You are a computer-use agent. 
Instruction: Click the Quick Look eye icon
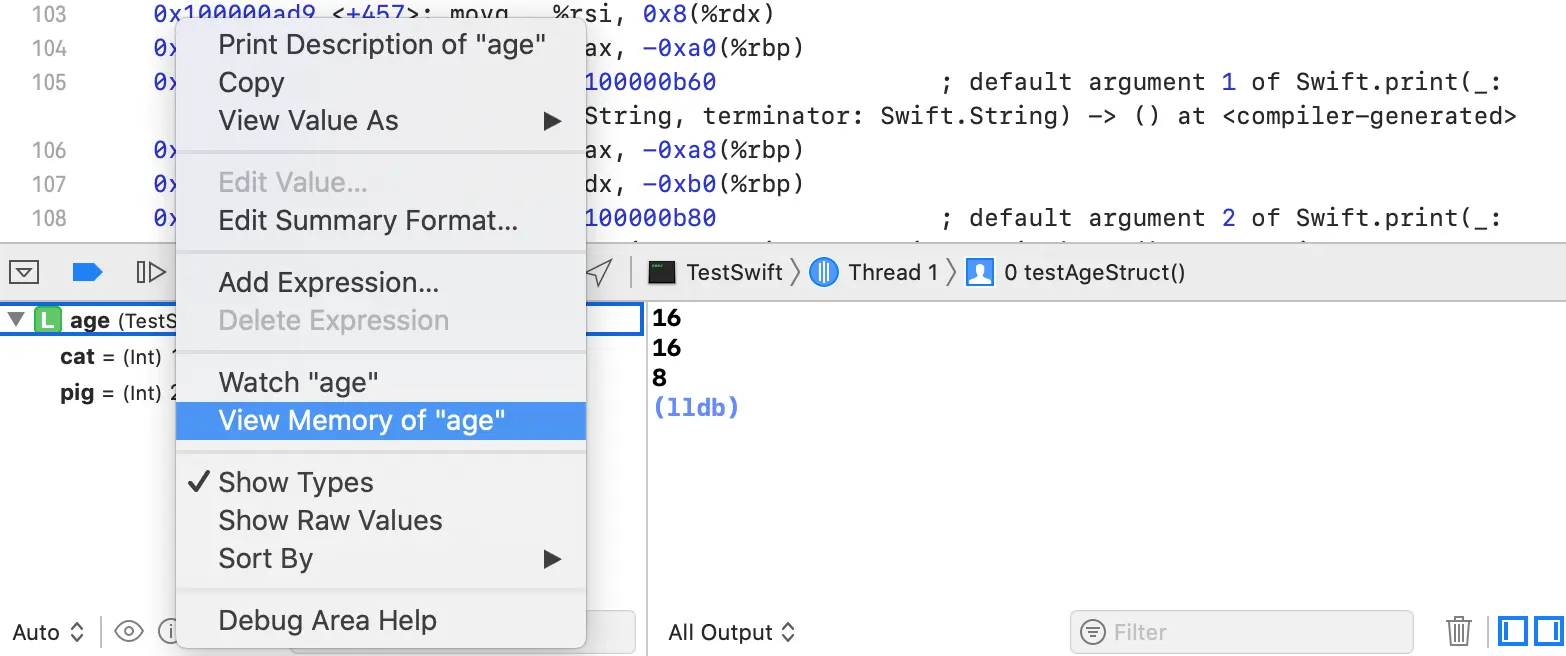[x=129, y=632]
